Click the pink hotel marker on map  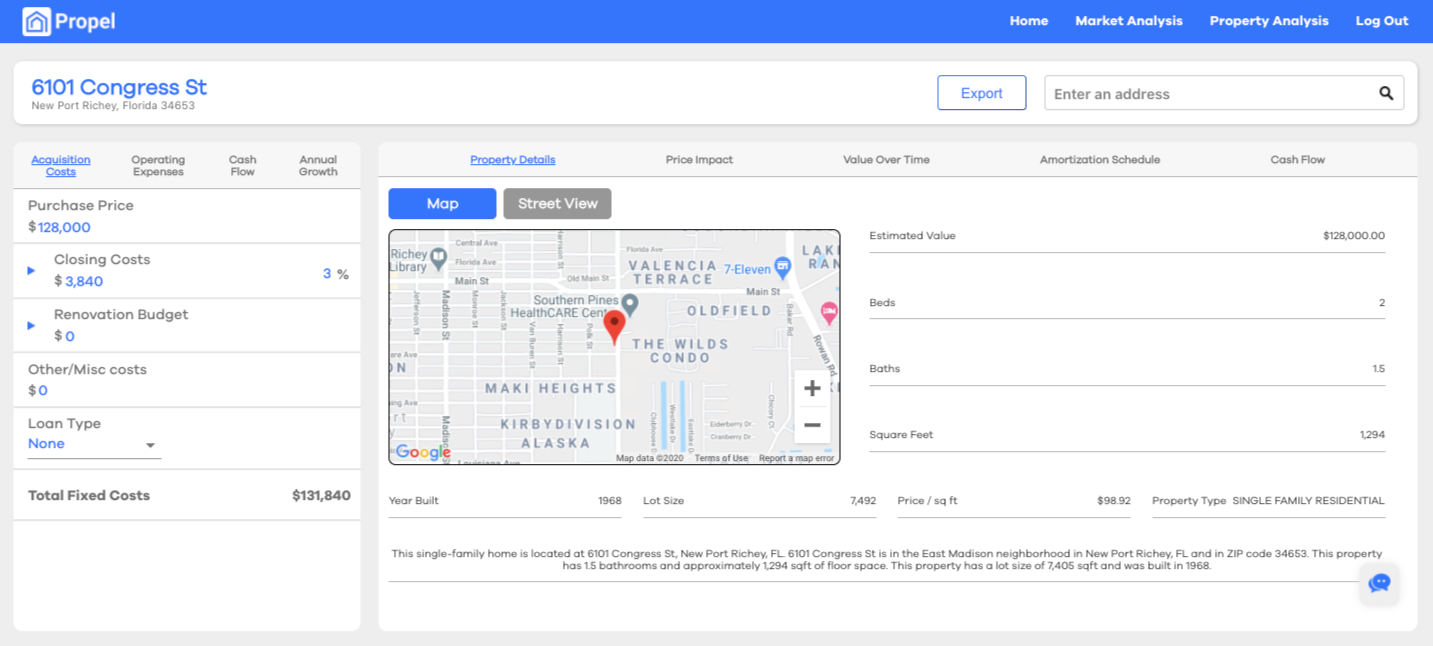click(828, 312)
